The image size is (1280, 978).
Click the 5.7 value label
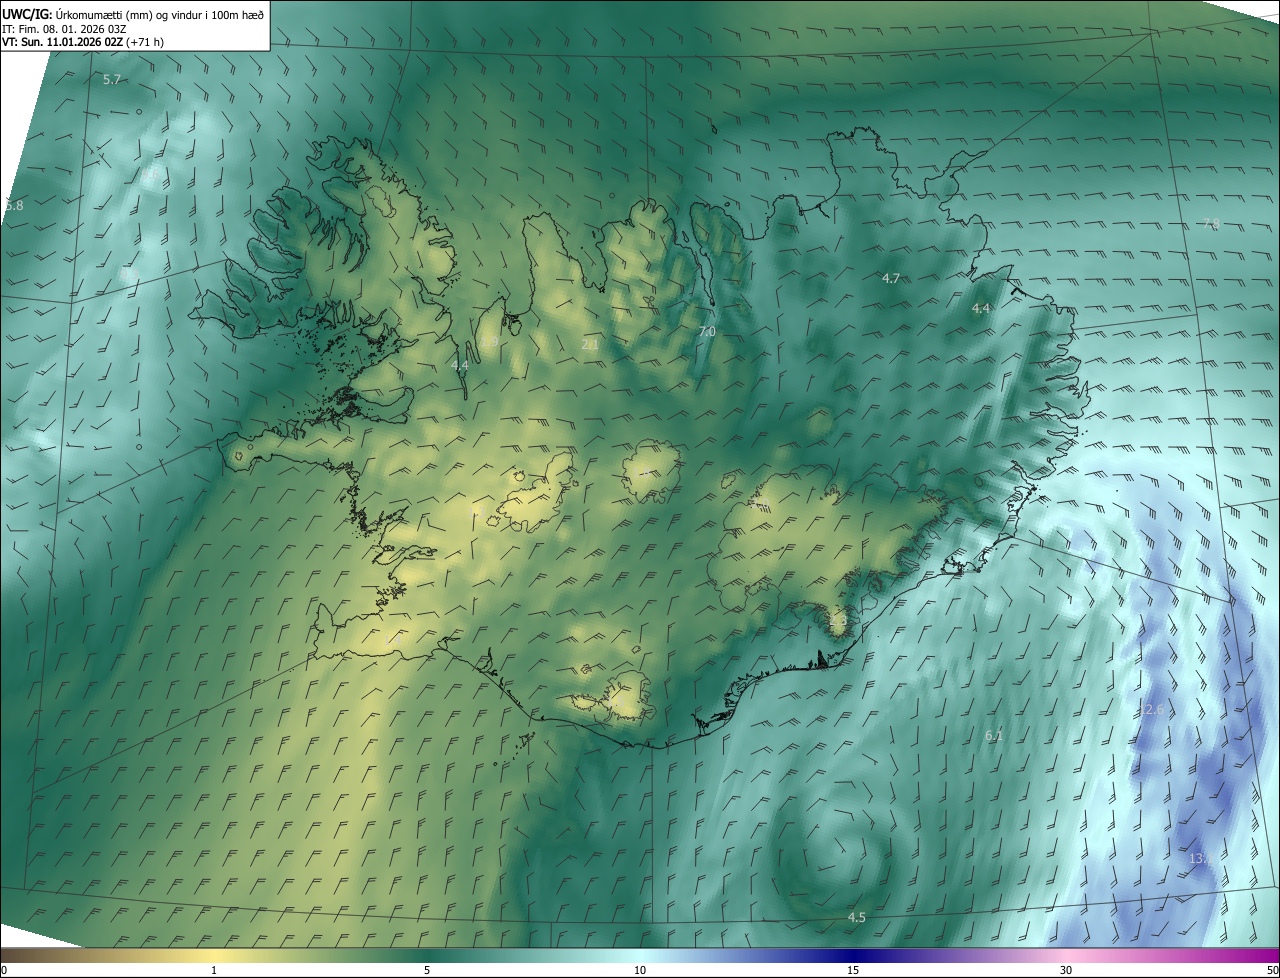tap(112, 79)
